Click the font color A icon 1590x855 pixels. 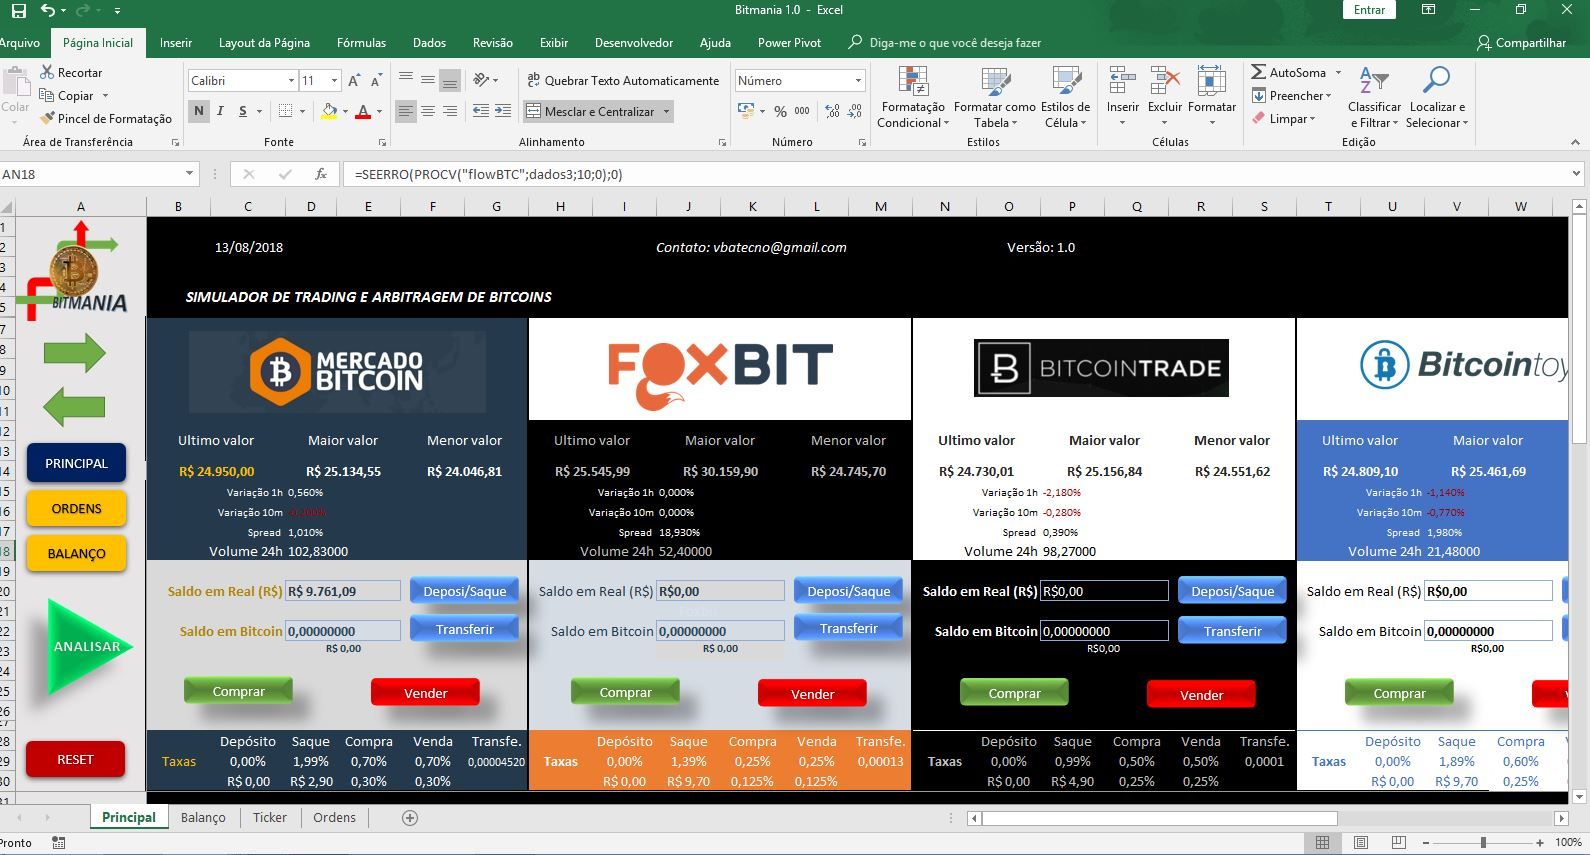tap(363, 111)
